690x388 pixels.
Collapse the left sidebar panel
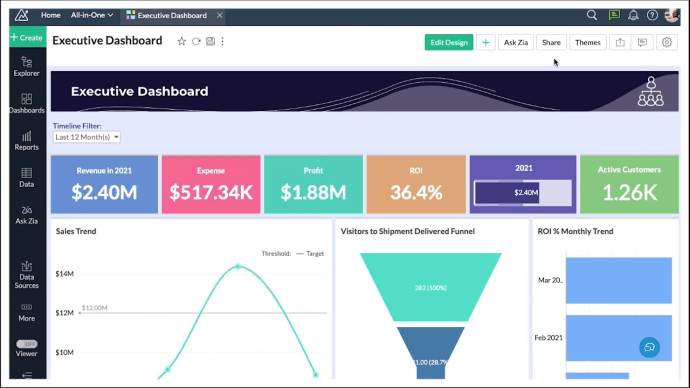click(27, 375)
